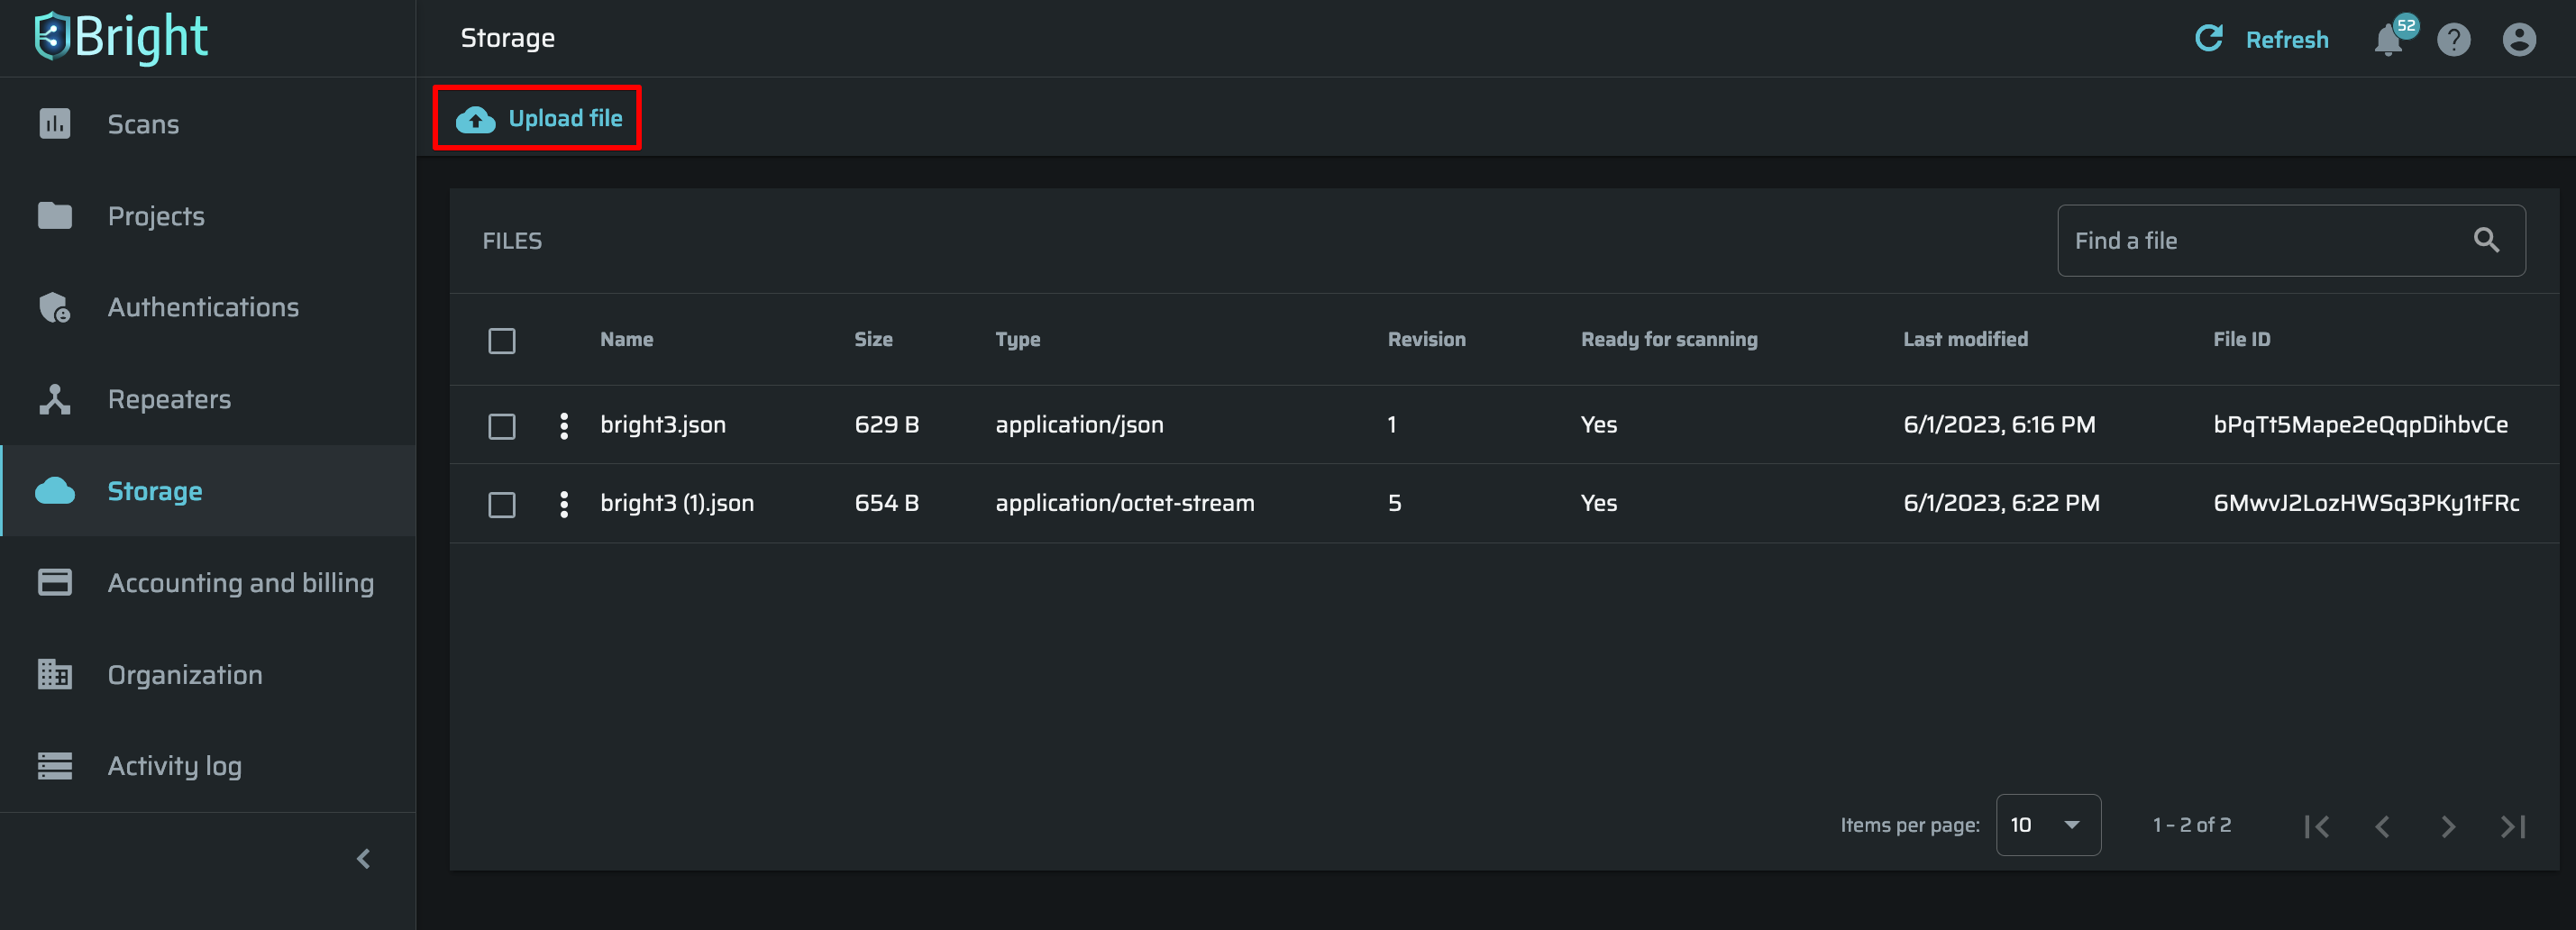Image resolution: width=2576 pixels, height=930 pixels.
Task: Sort files by Name column
Action: coord(626,339)
